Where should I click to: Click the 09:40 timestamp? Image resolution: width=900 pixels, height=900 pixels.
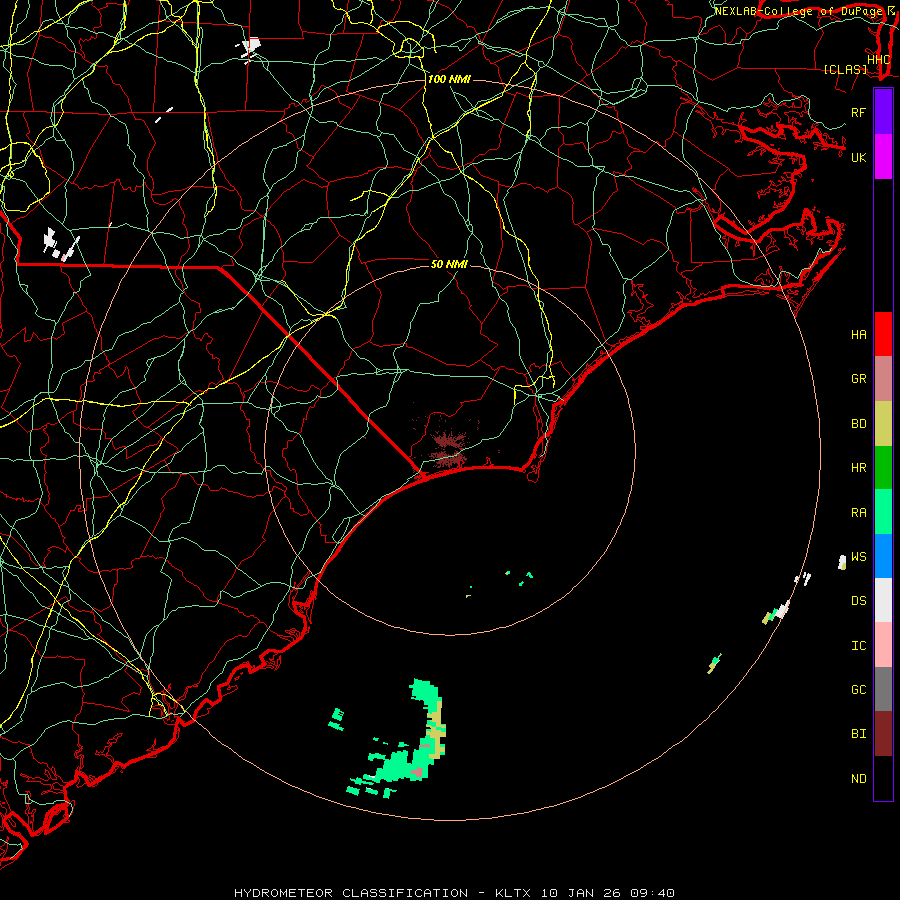point(652,893)
